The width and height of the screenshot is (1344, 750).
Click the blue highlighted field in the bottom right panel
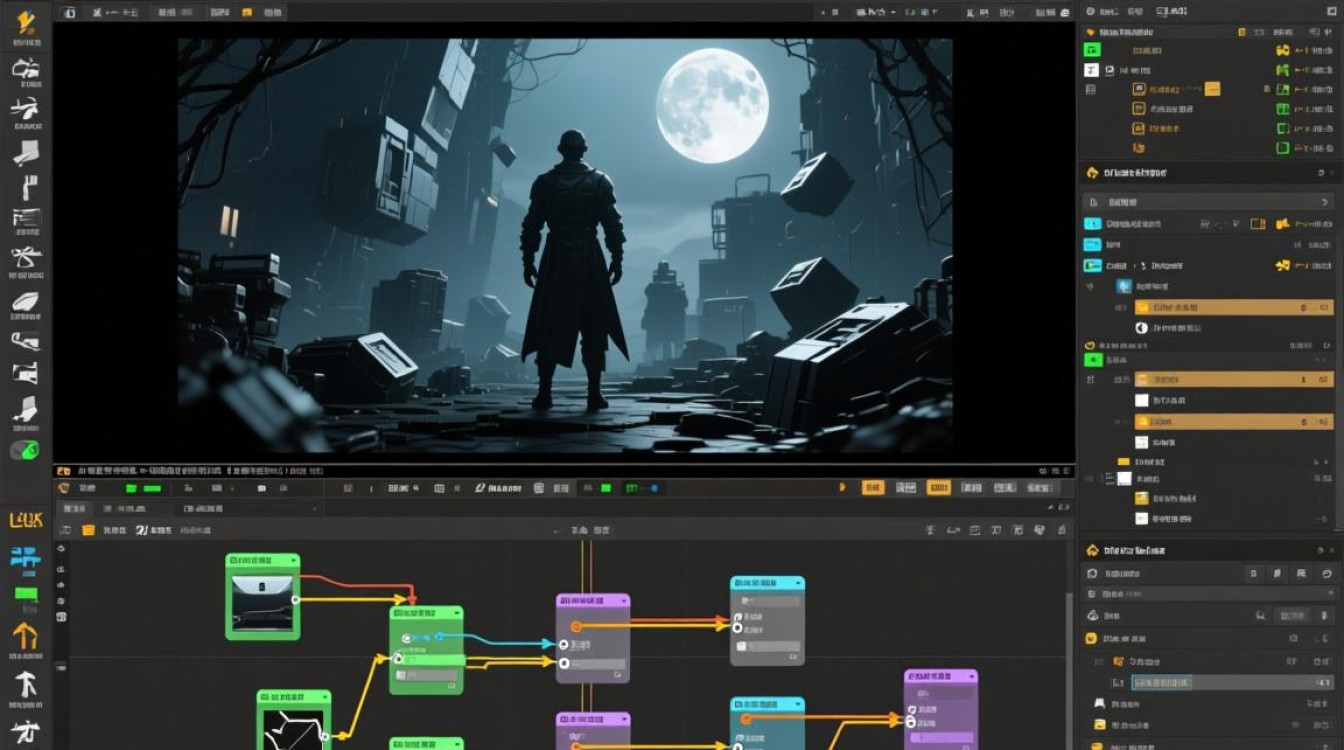point(1160,682)
